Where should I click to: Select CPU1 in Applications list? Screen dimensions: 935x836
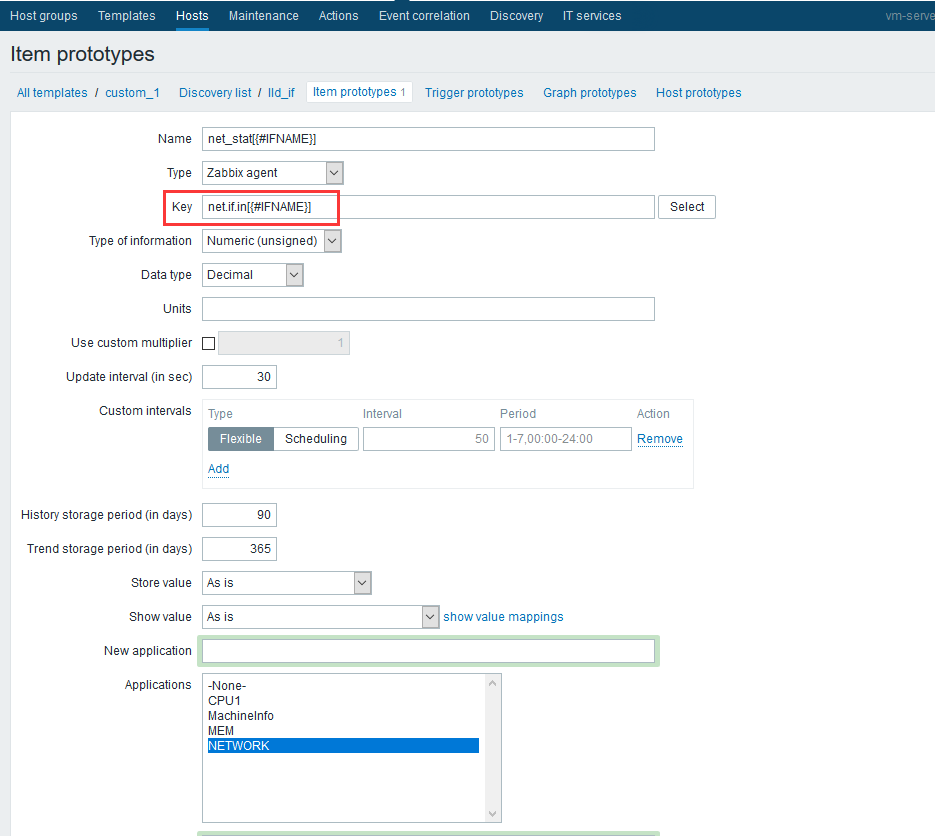point(343,701)
